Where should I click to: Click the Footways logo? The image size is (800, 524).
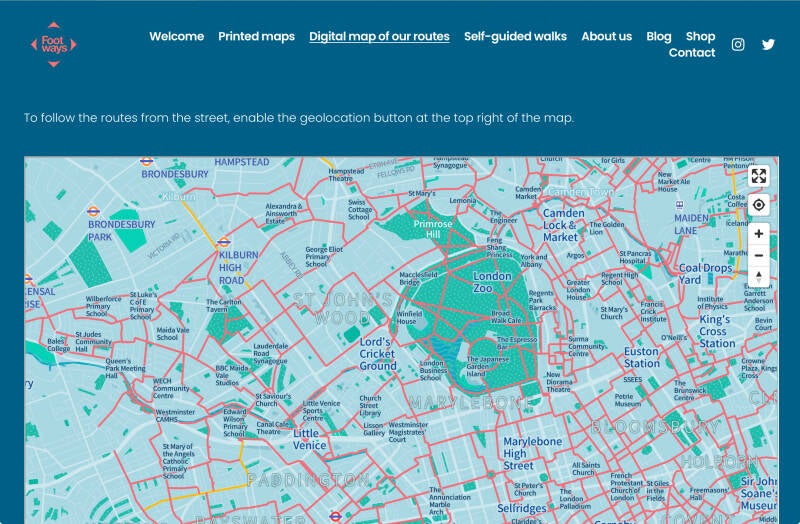[x=54, y=44]
